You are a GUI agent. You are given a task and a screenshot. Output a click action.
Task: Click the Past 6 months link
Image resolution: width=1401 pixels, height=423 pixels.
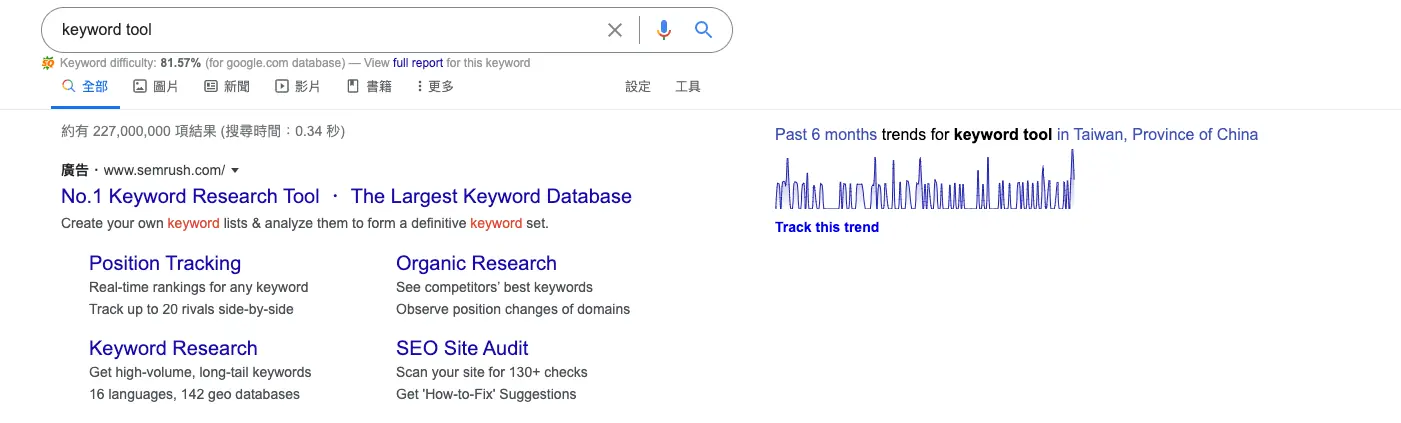(826, 135)
